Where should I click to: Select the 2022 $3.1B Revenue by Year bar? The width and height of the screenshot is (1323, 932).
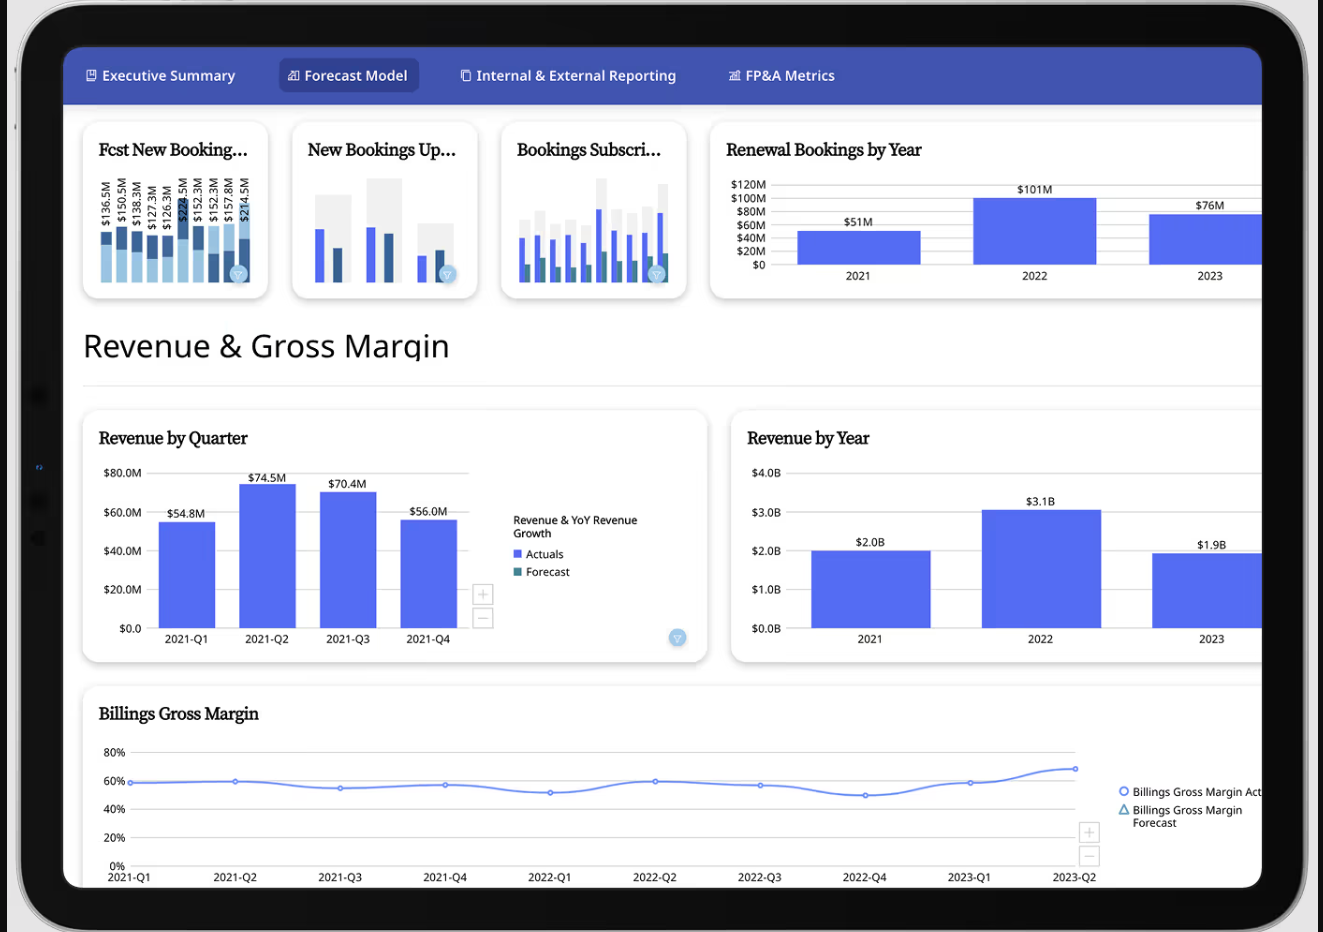pos(1040,569)
